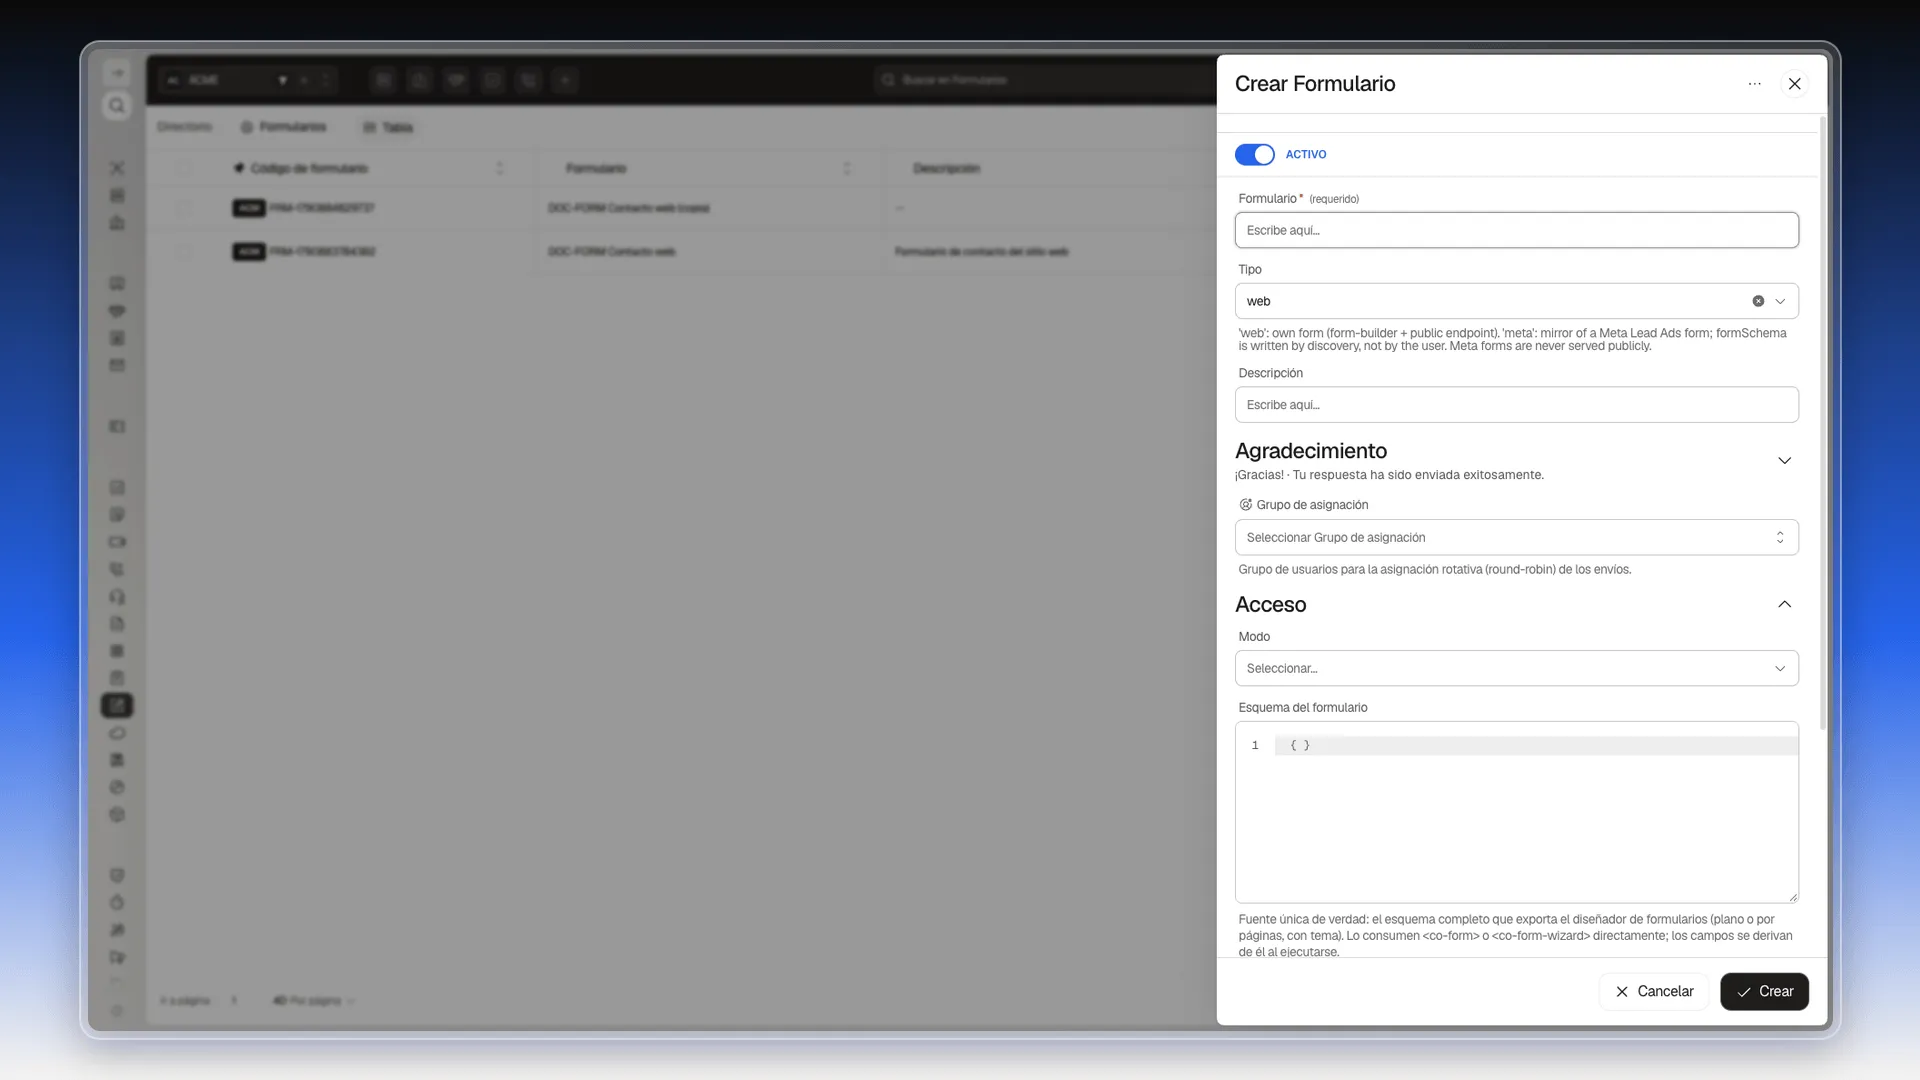Click the editor resize handle corner

tap(1792, 897)
